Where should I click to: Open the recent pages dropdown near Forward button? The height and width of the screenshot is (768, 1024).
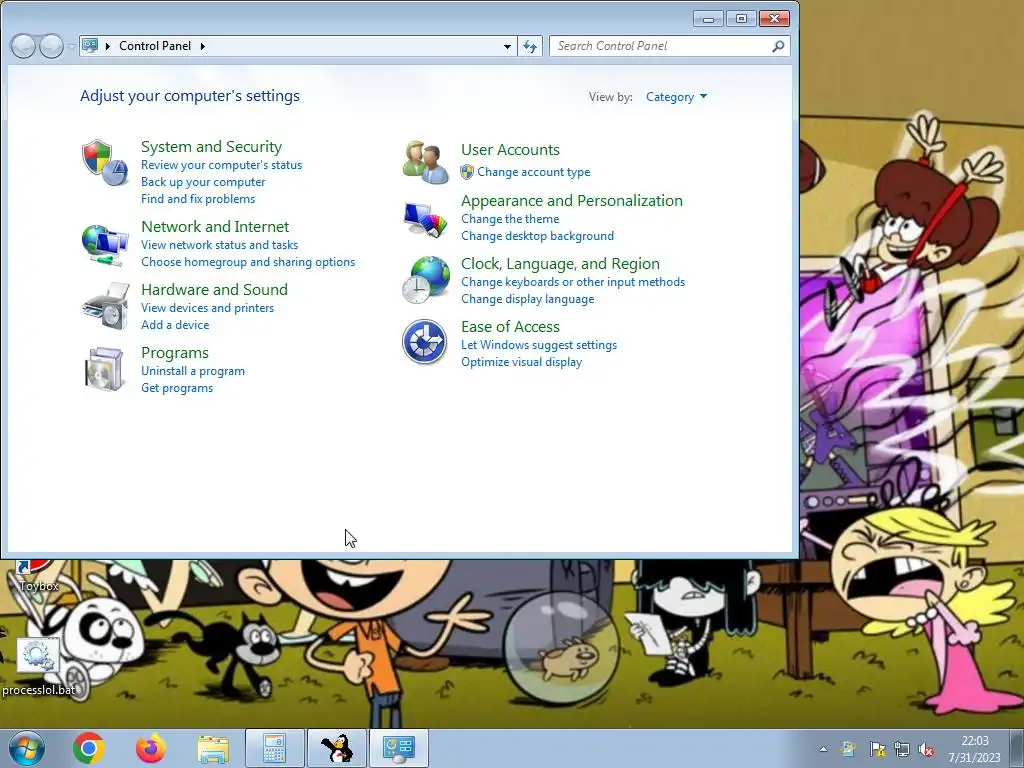tap(71, 46)
